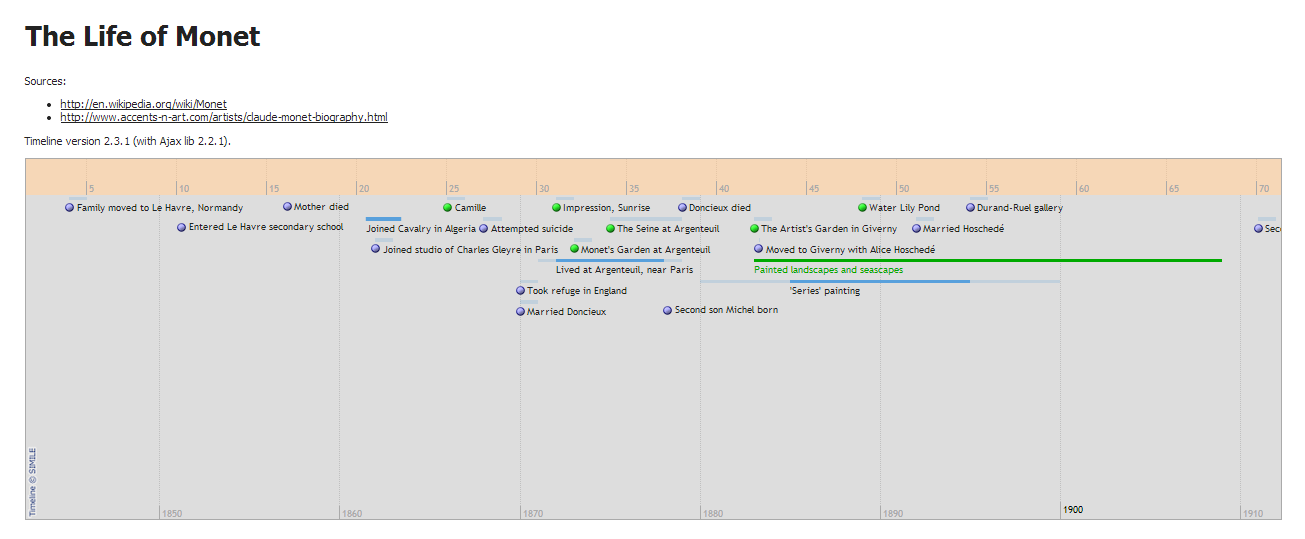
Task: Select the Water Lily Pond green marker
Action: coord(862,208)
